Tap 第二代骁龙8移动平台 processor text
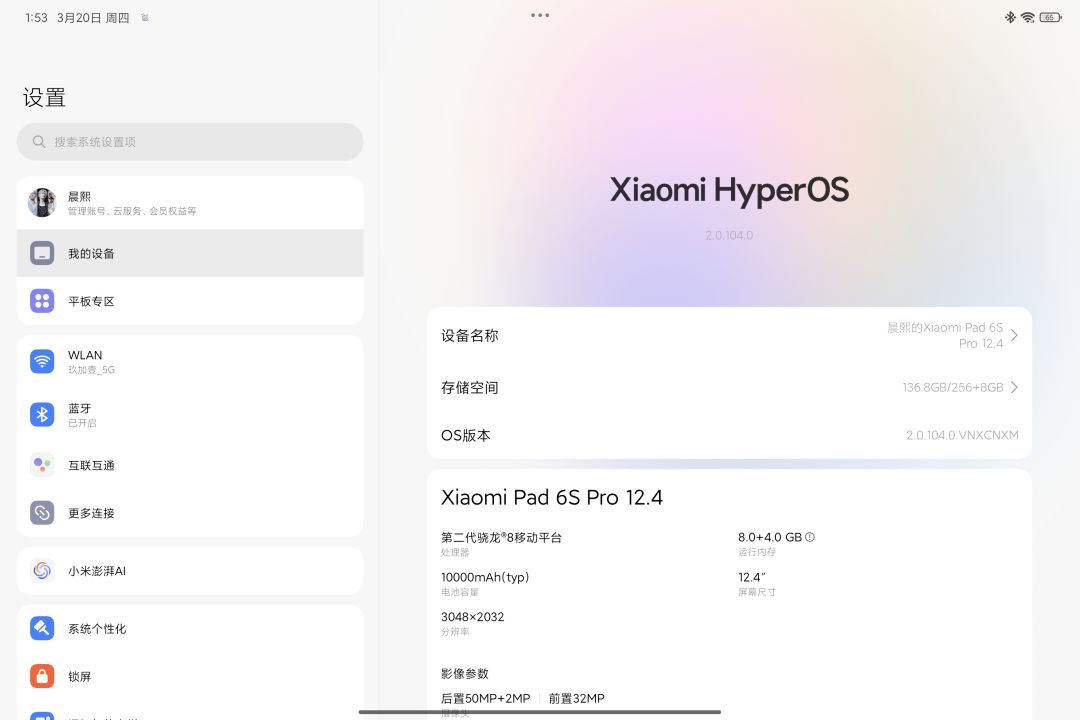This screenshot has width=1080, height=720. tap(501, 537)
